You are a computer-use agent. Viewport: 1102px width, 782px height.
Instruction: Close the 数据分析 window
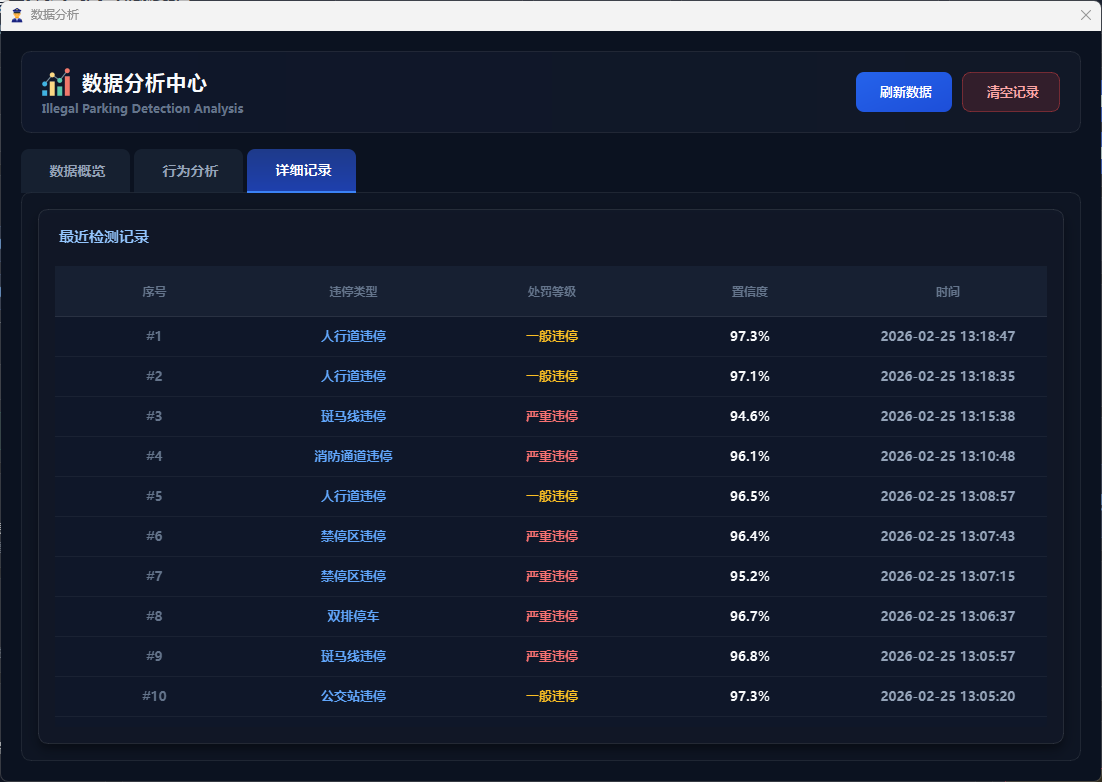(1085, 15)
